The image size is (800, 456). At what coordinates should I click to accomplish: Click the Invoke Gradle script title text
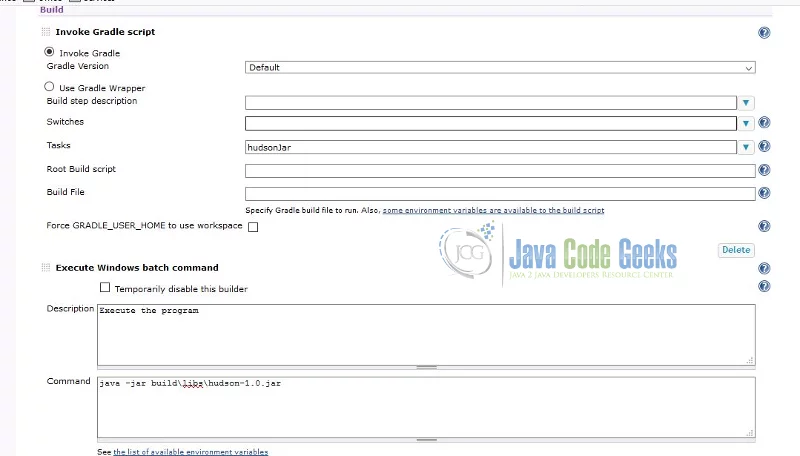click(x=105, y=32)
